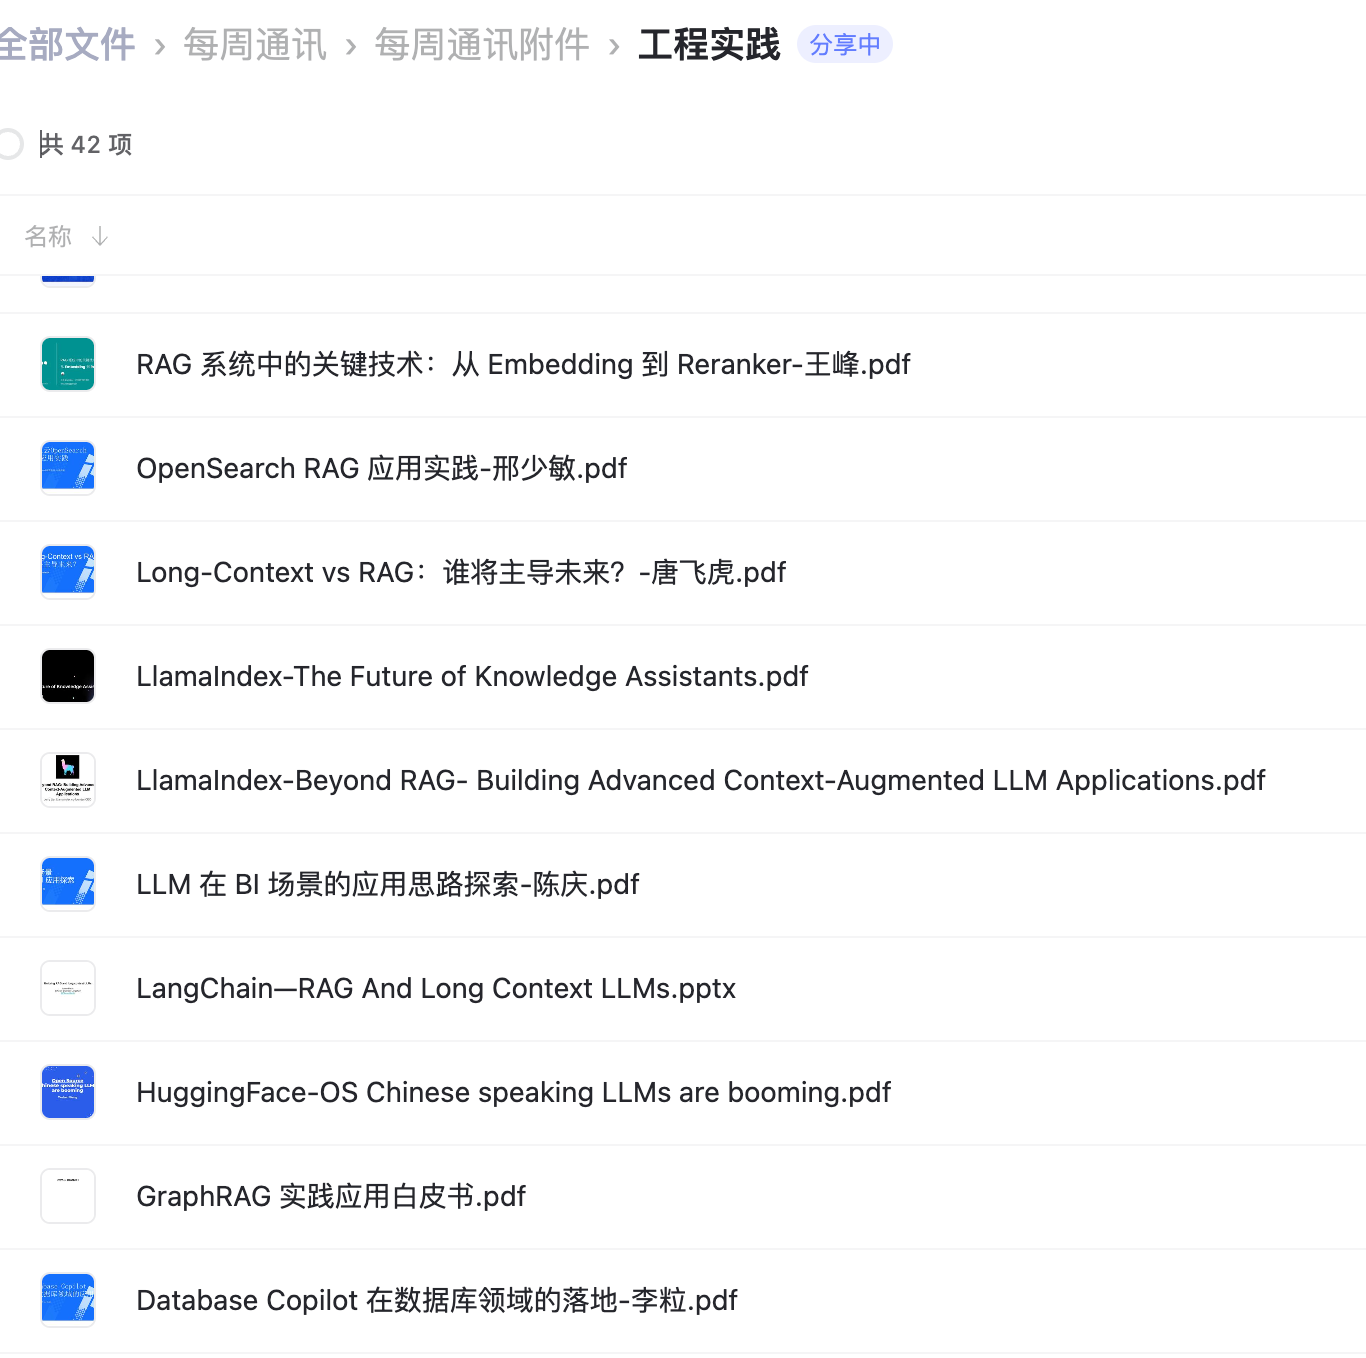The image size is (1366, 1358).
Task: Click the sort direction arrow next to 名称
Action: [x=100, y=237]
